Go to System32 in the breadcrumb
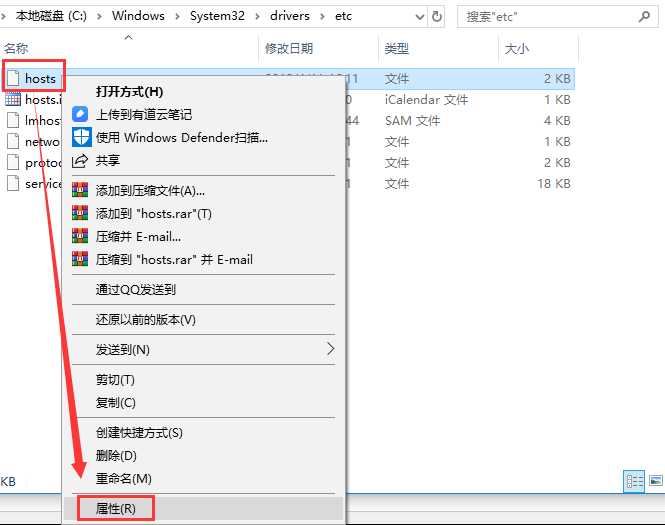 (x=217, y=16)
